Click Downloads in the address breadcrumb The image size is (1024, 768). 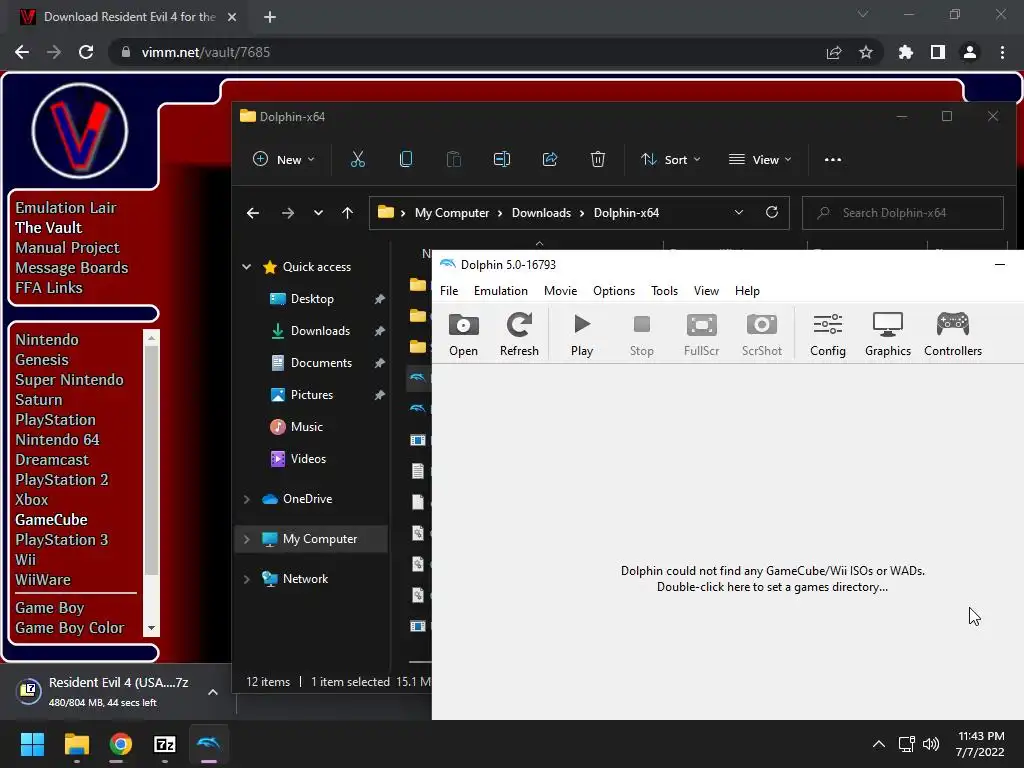coord(541,213)
